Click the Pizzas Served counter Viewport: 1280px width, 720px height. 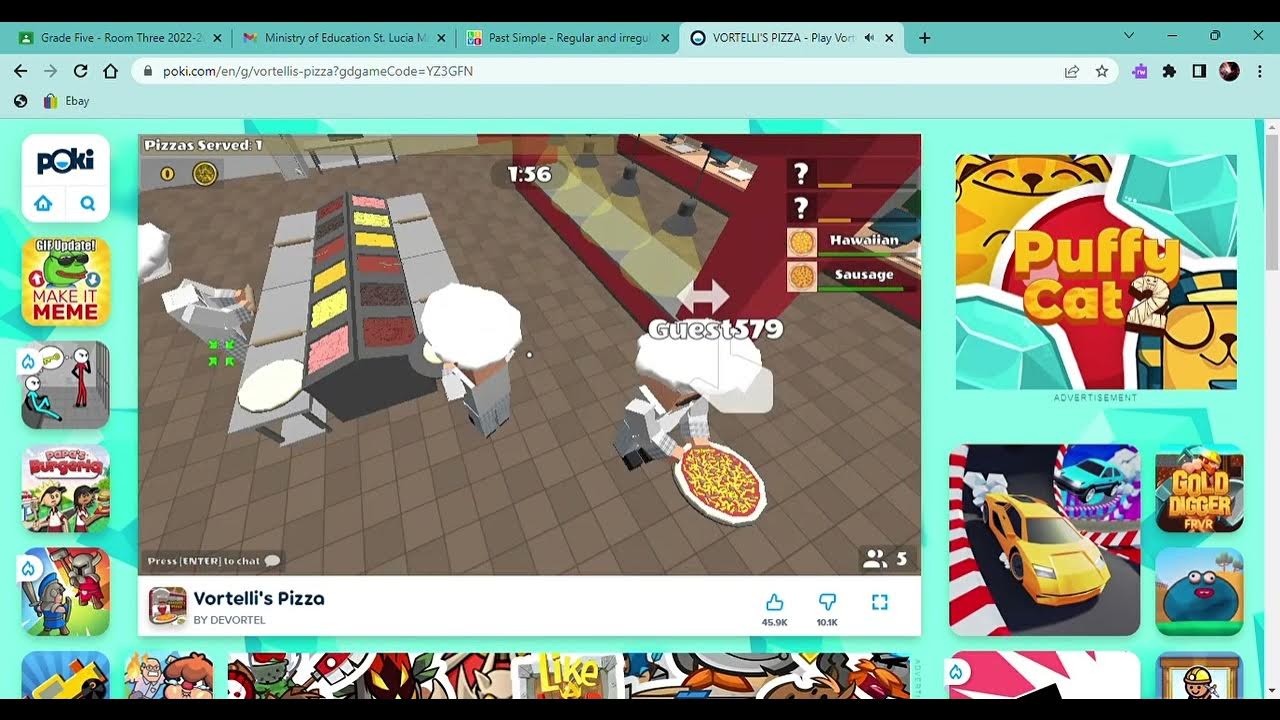[x=203, y=145]
